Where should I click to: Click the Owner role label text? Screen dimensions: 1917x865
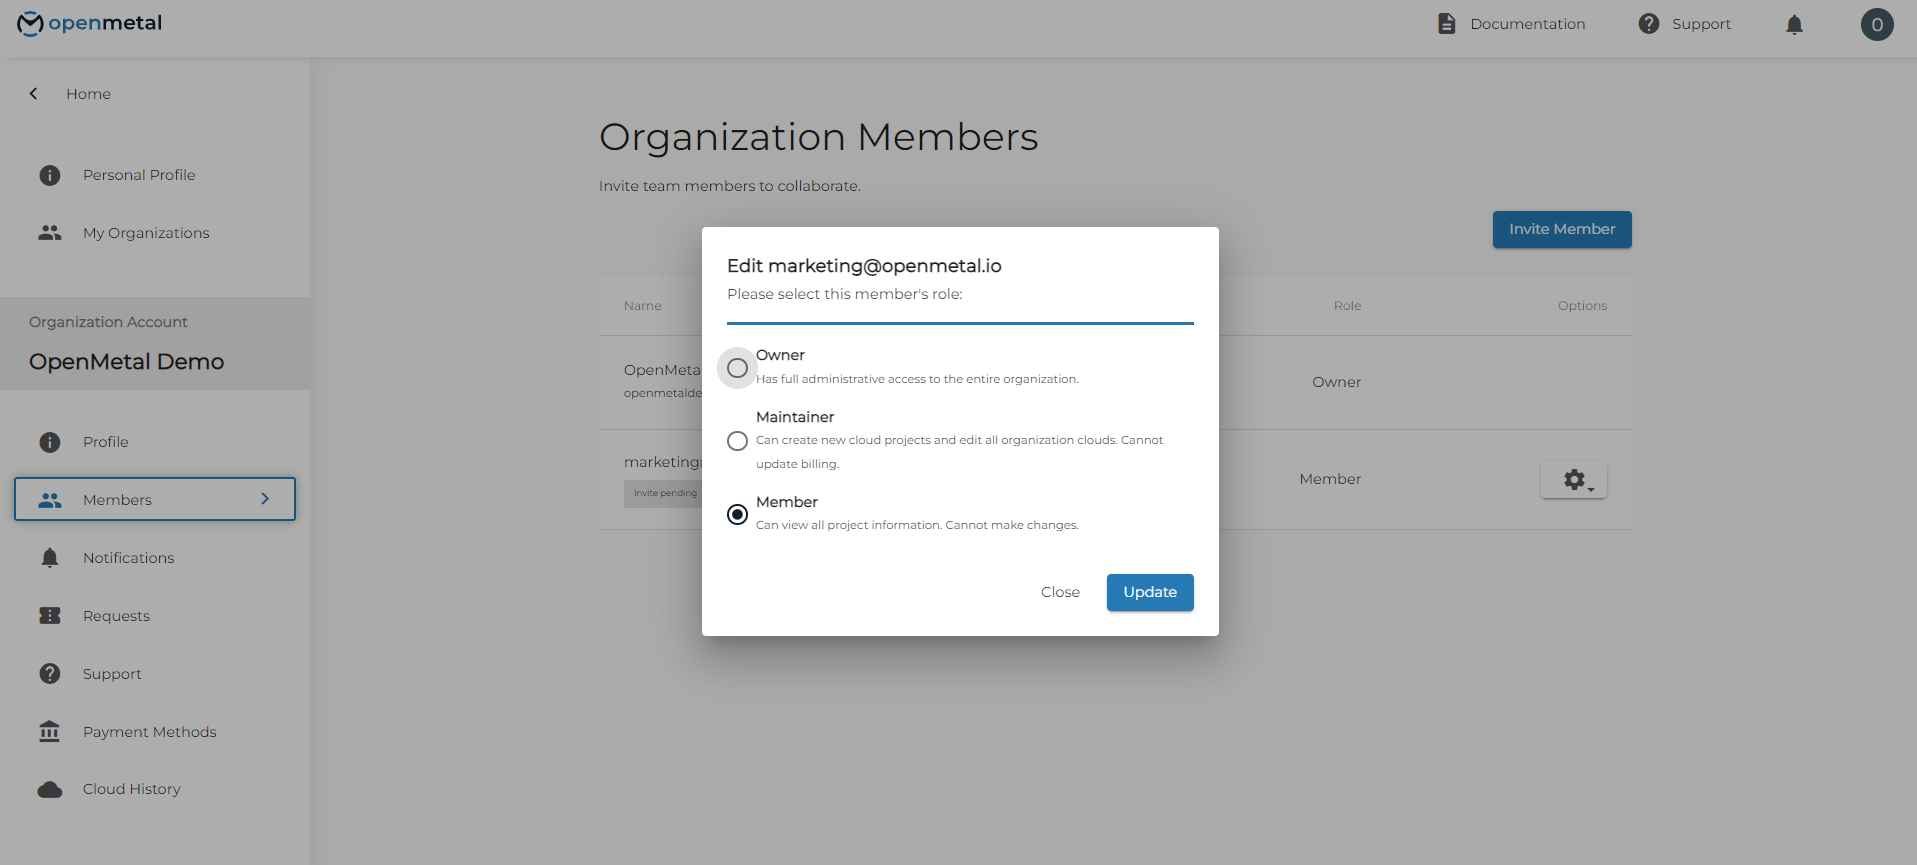[780, 355]
